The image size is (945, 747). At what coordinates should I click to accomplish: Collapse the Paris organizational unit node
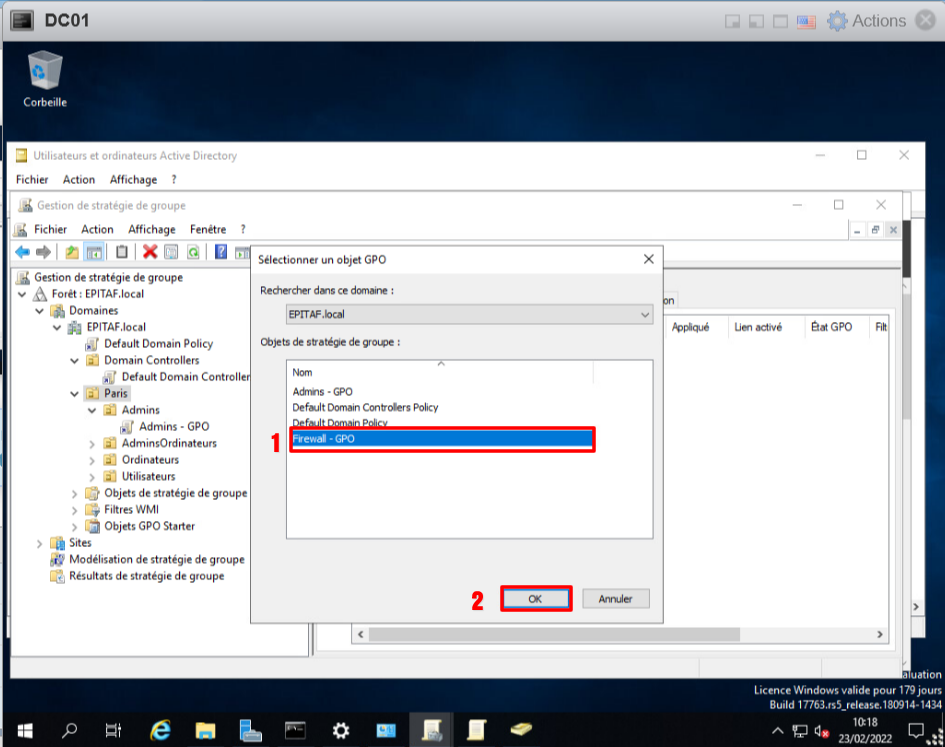tap(75, 394)
